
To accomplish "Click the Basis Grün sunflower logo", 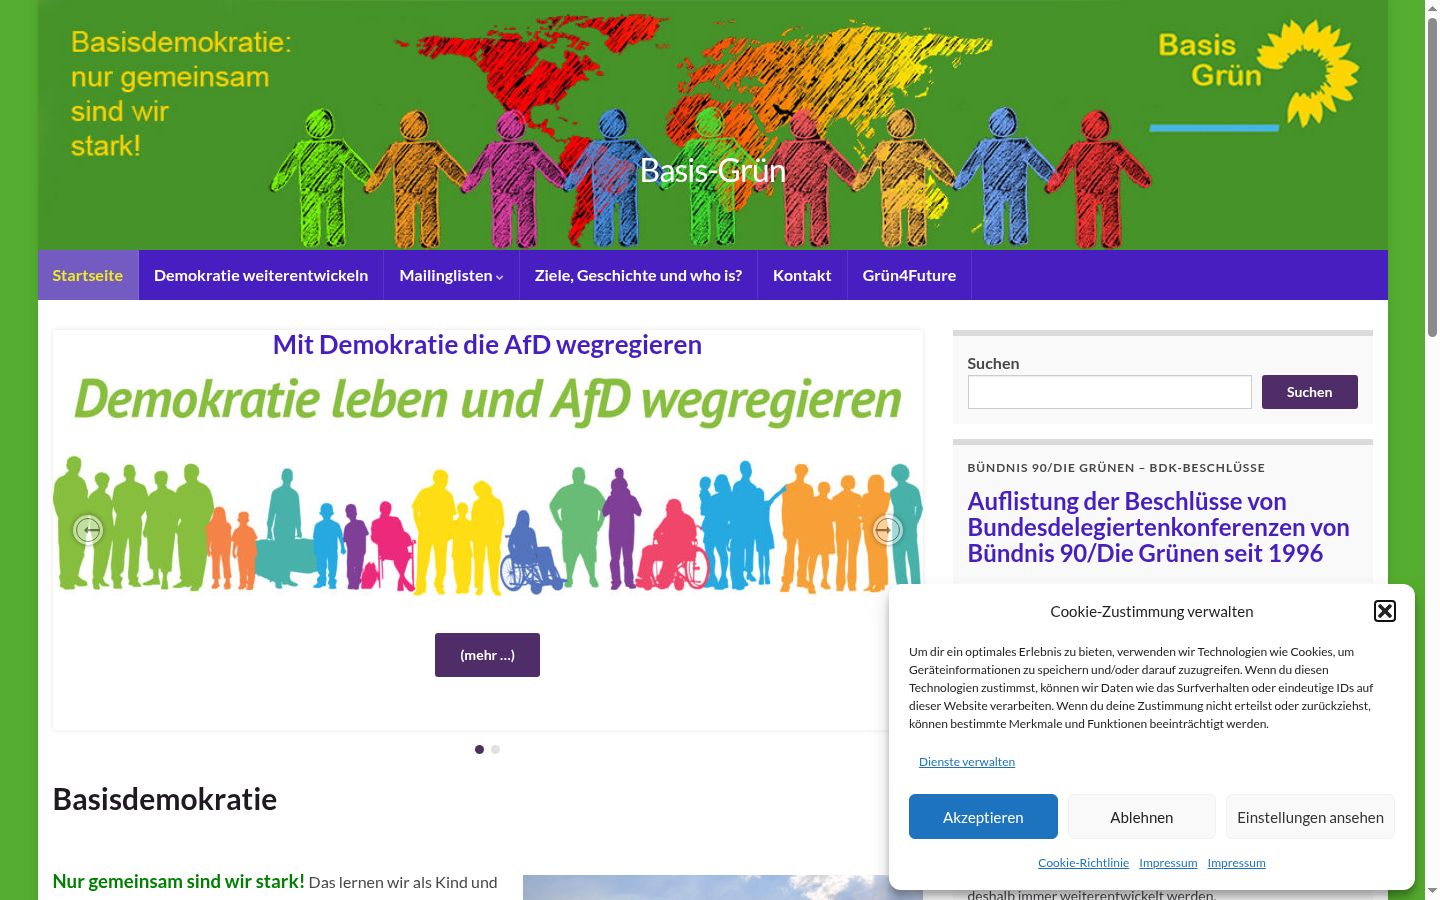I will [1257, 76].
